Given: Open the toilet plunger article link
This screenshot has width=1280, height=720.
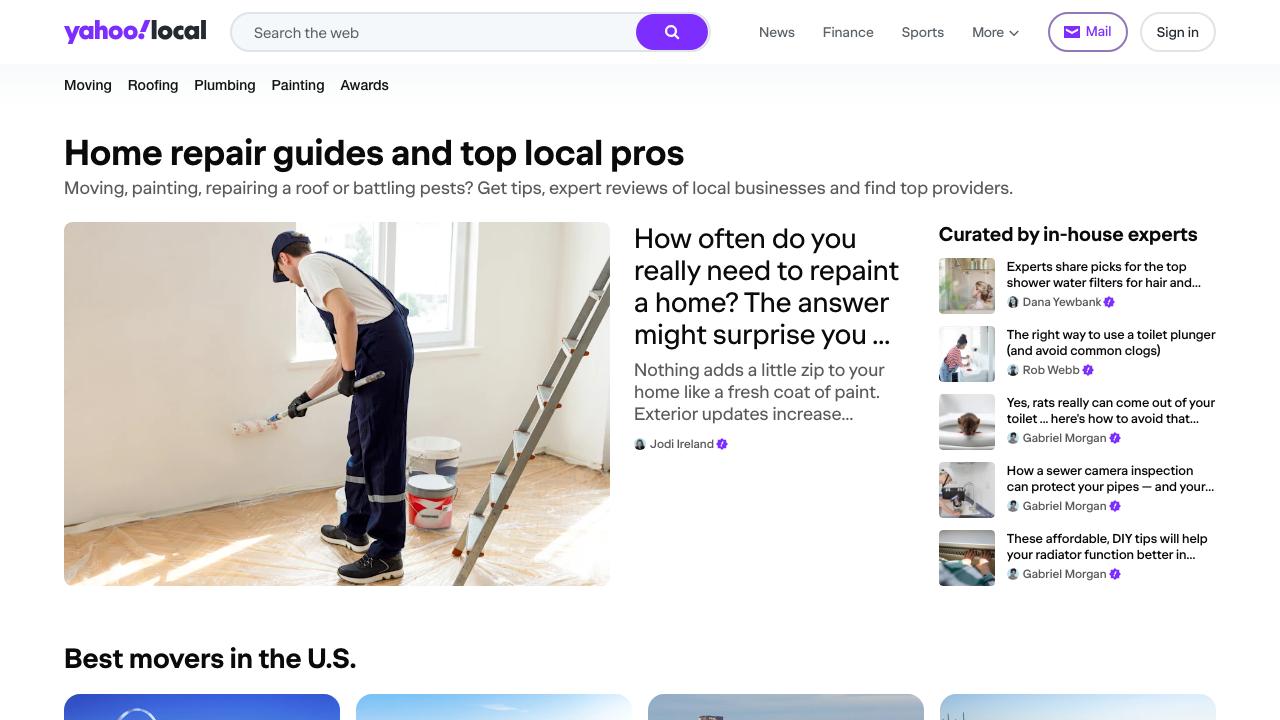Looking at the screenshot, I should tap(1111, 342).
